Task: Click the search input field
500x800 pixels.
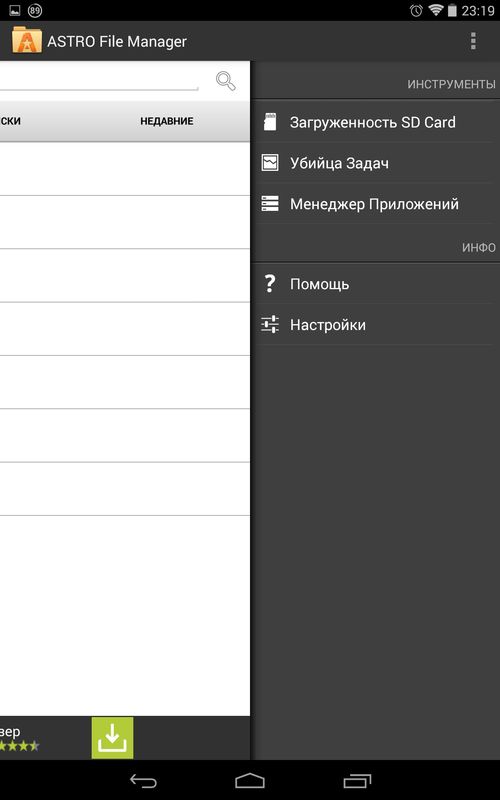Action: tap(99, 81)
